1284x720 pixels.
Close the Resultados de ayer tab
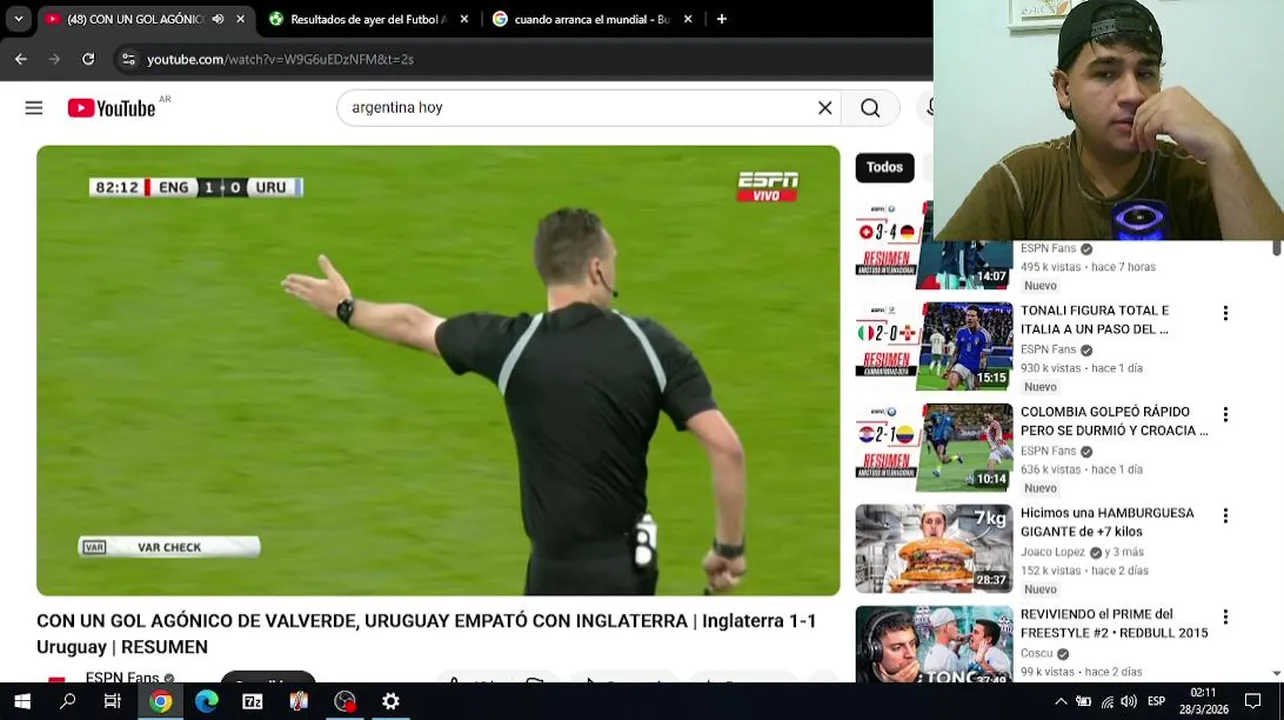pyautogui.click(x=464, y=19)
